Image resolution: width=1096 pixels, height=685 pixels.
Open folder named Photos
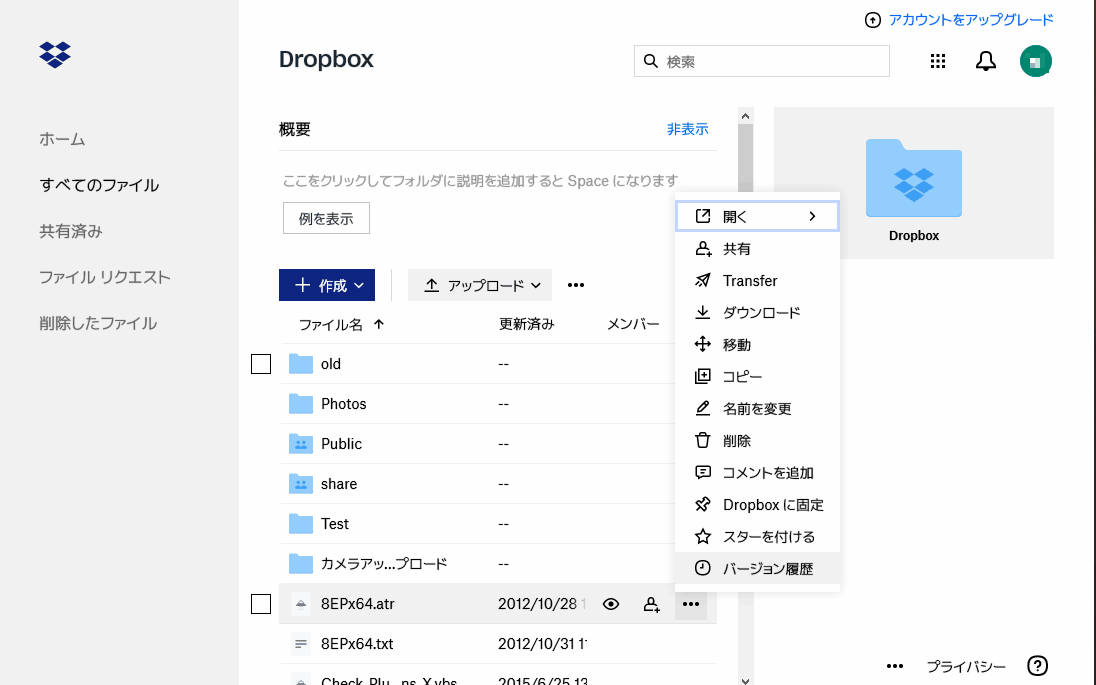343,404
